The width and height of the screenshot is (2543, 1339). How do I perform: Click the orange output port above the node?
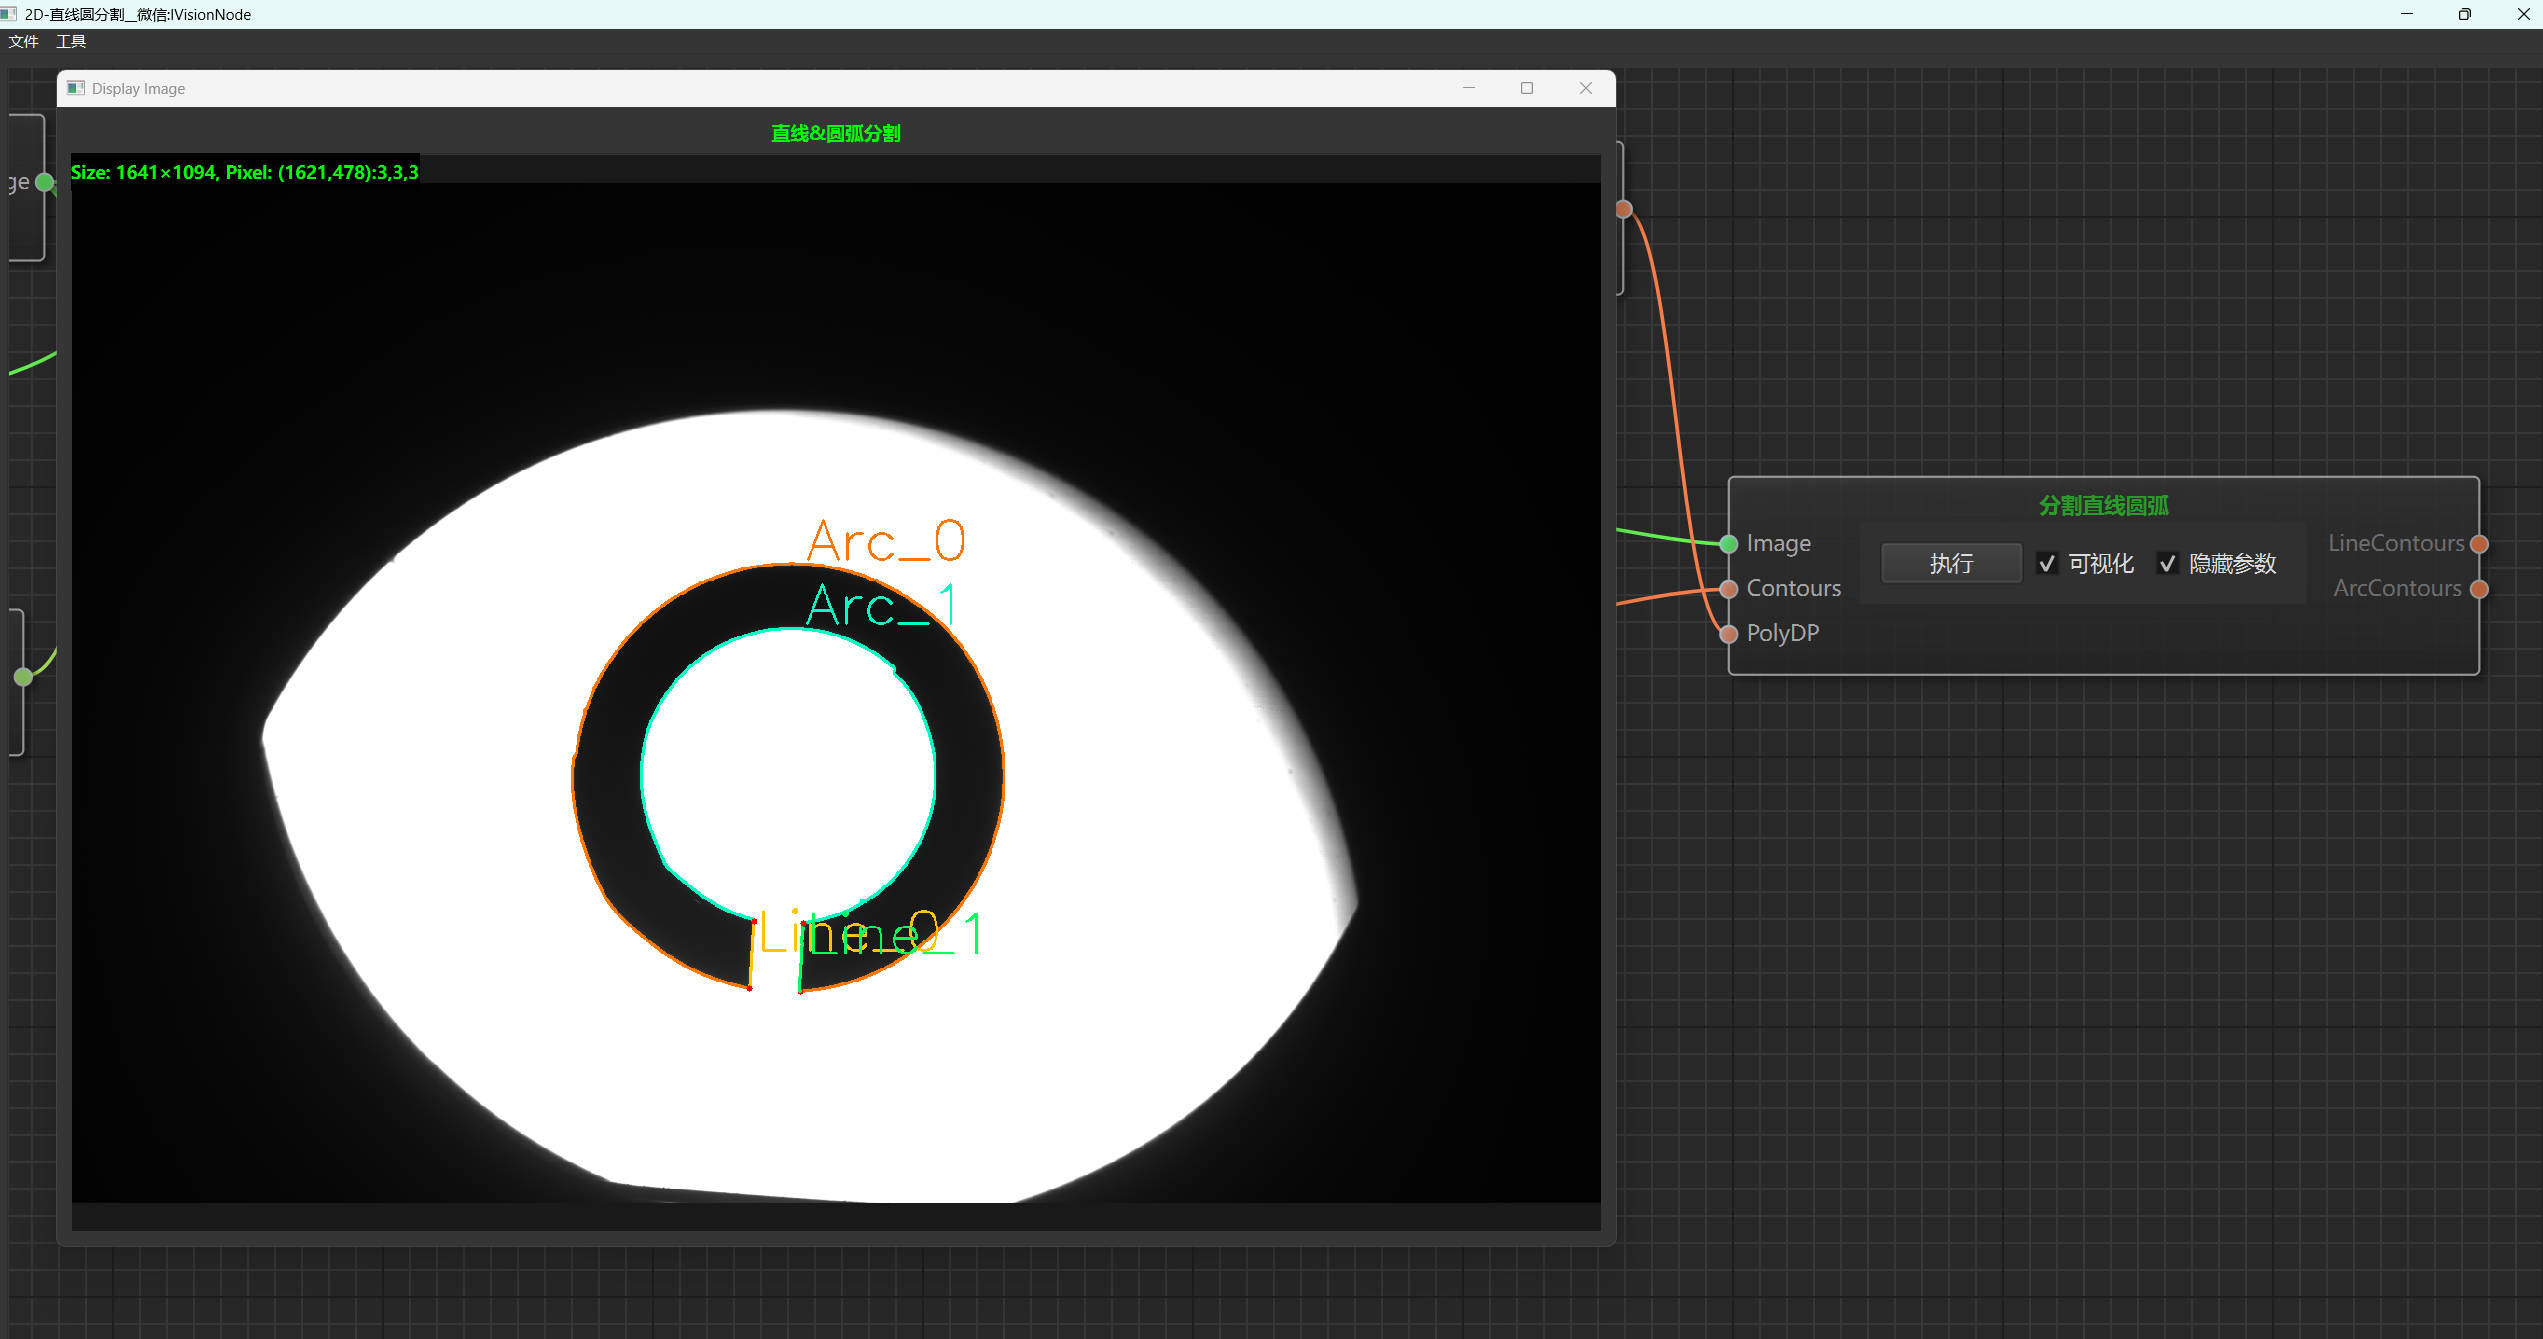tap(1624, 209)
